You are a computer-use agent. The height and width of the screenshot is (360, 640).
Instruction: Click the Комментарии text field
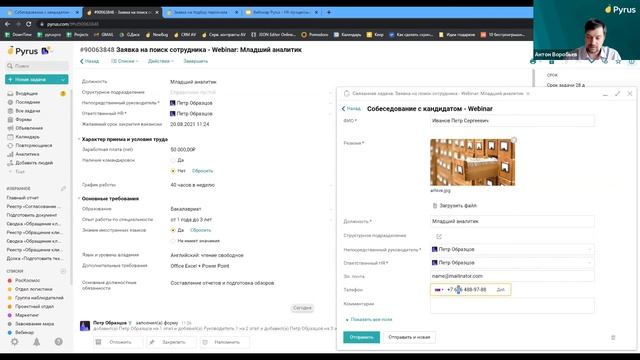pos(512,305)
